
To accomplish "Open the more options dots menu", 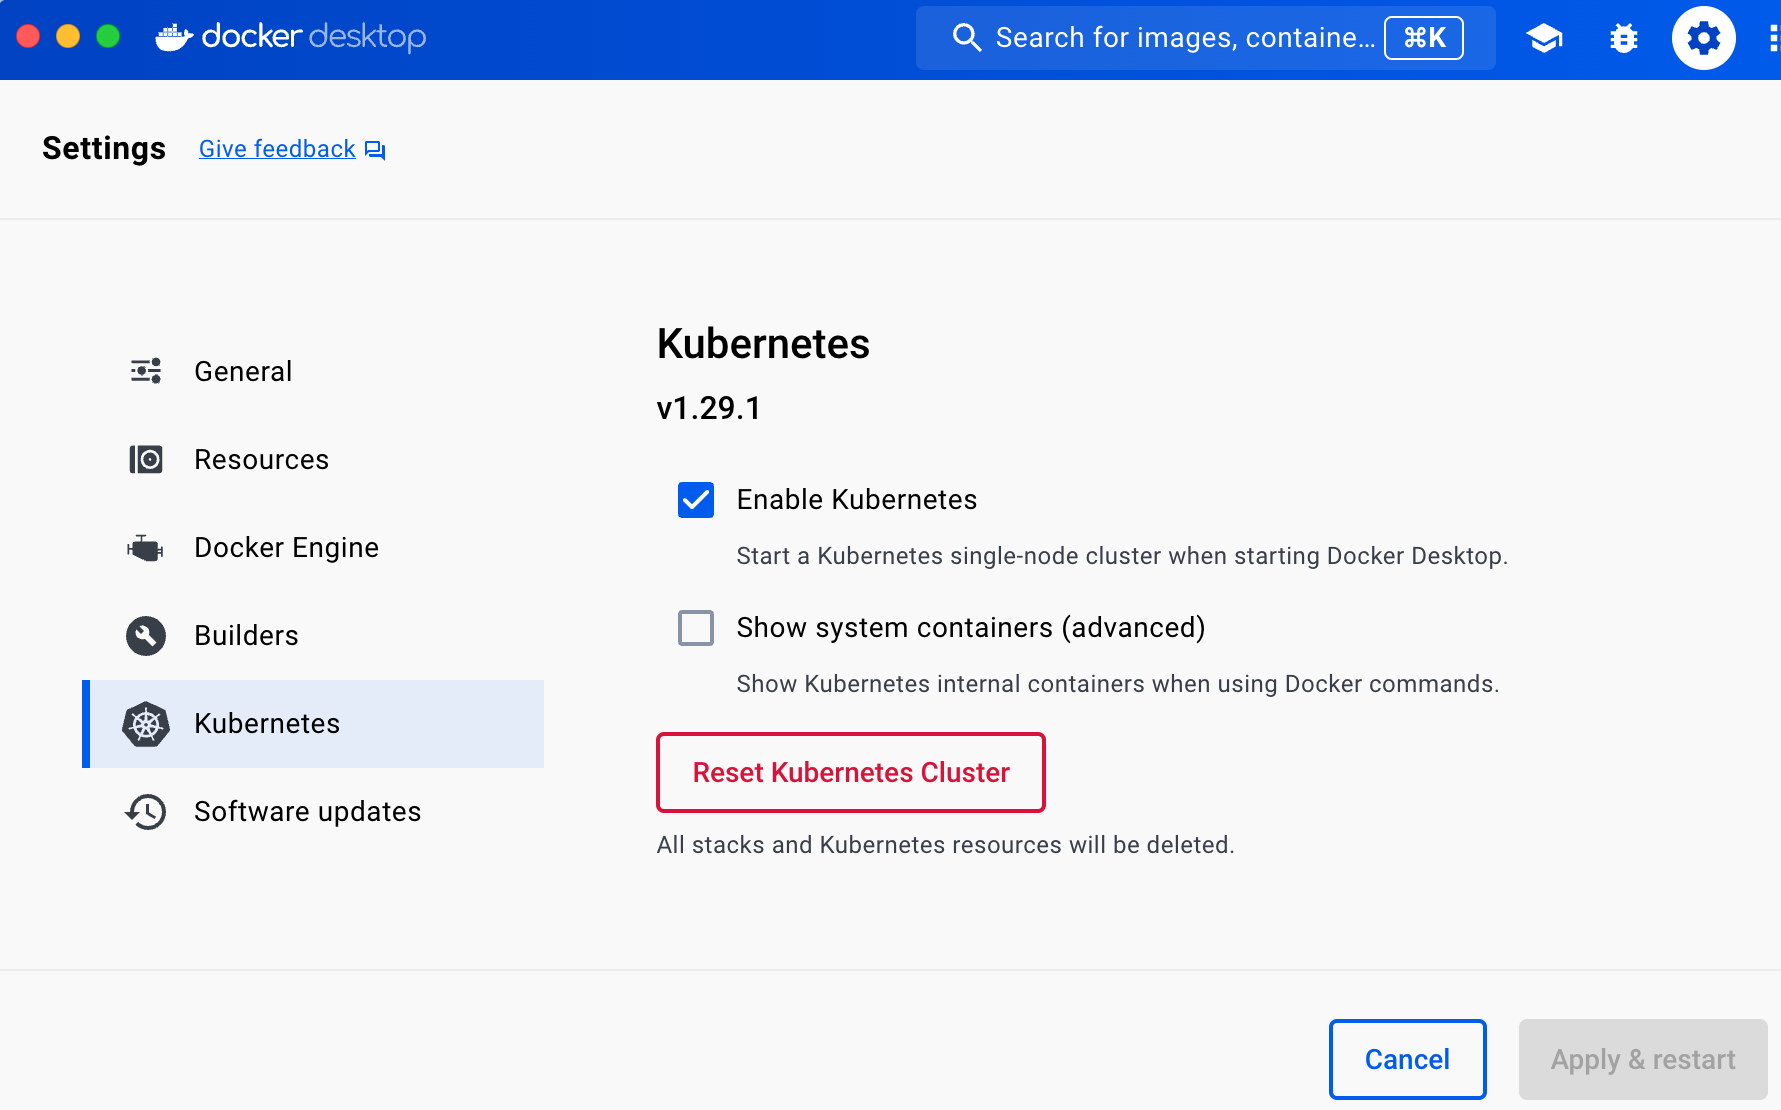I will click(x=1773, y=38).
